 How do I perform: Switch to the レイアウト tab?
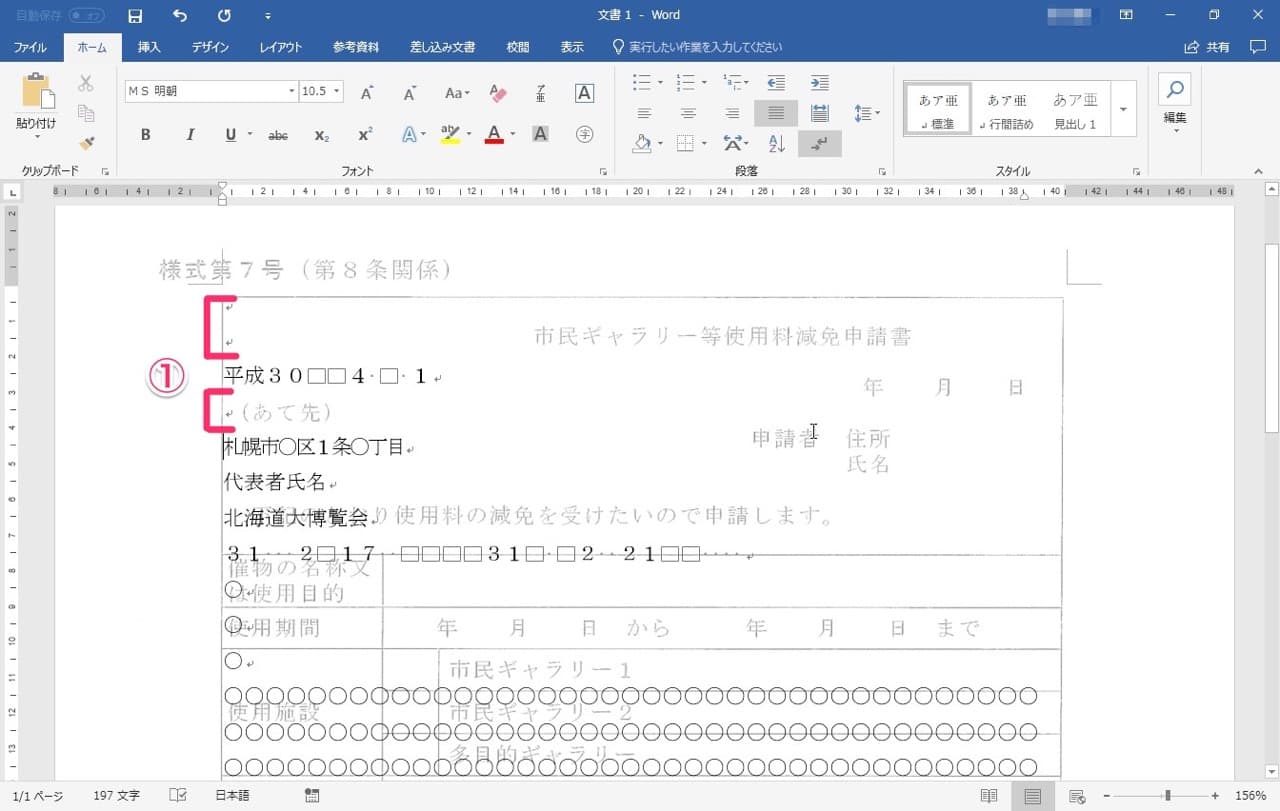click(281, 47)
